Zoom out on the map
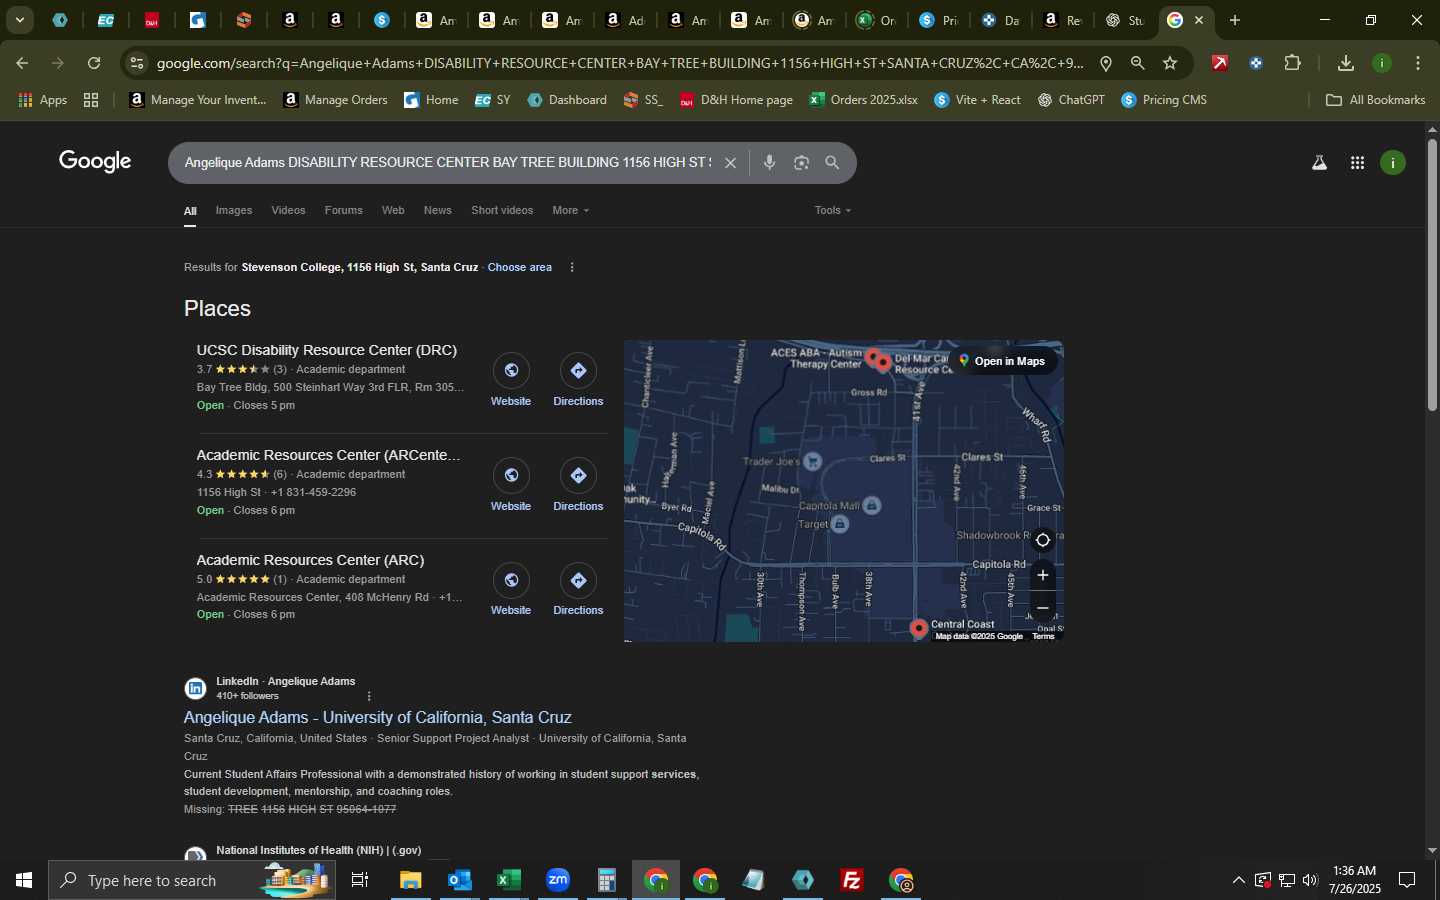 [x=1042, y=608]
